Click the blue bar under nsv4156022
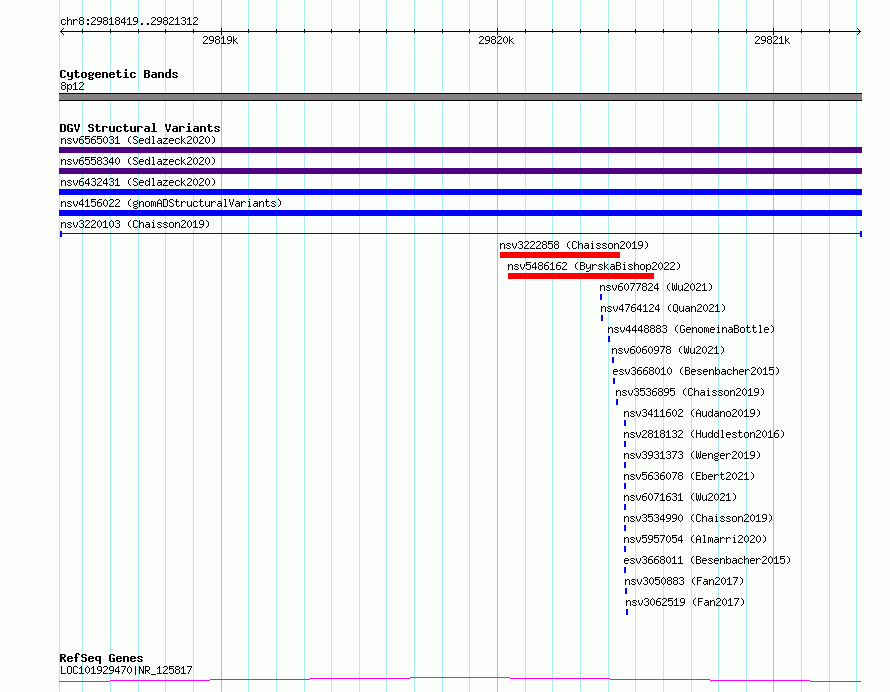 (460, 213)
